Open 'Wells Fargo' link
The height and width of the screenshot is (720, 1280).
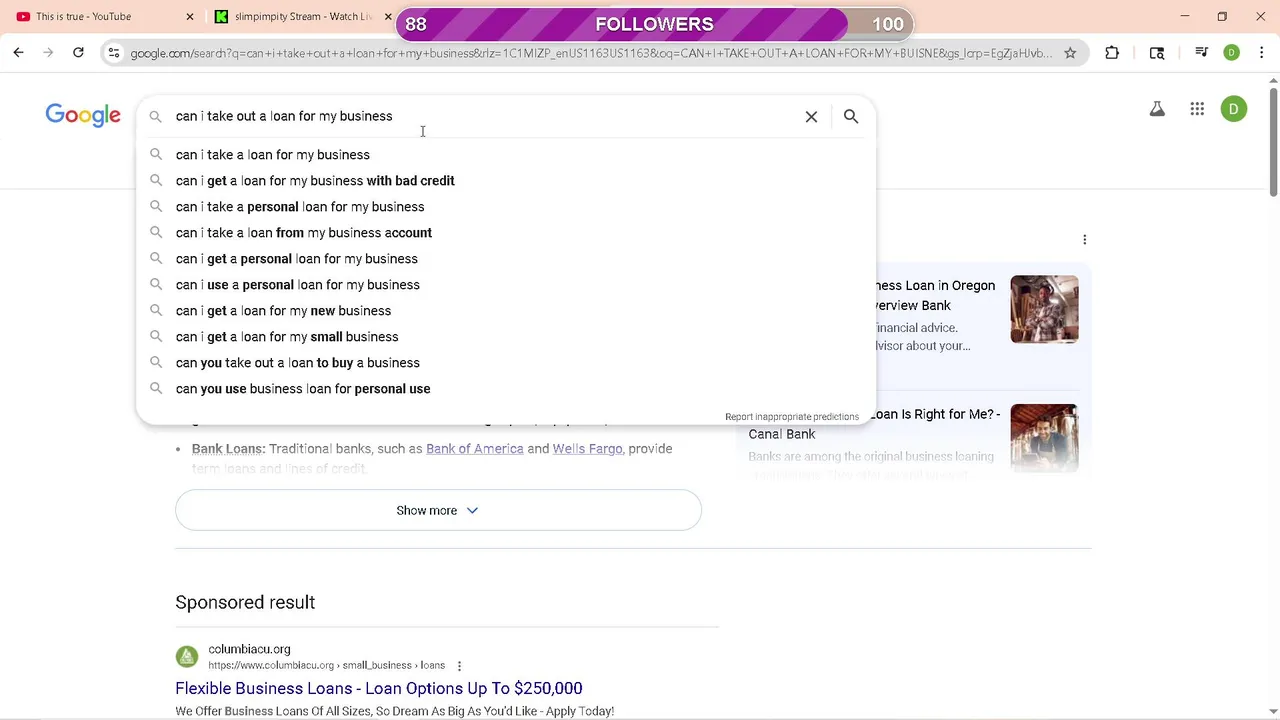click(x=587, y=449)
